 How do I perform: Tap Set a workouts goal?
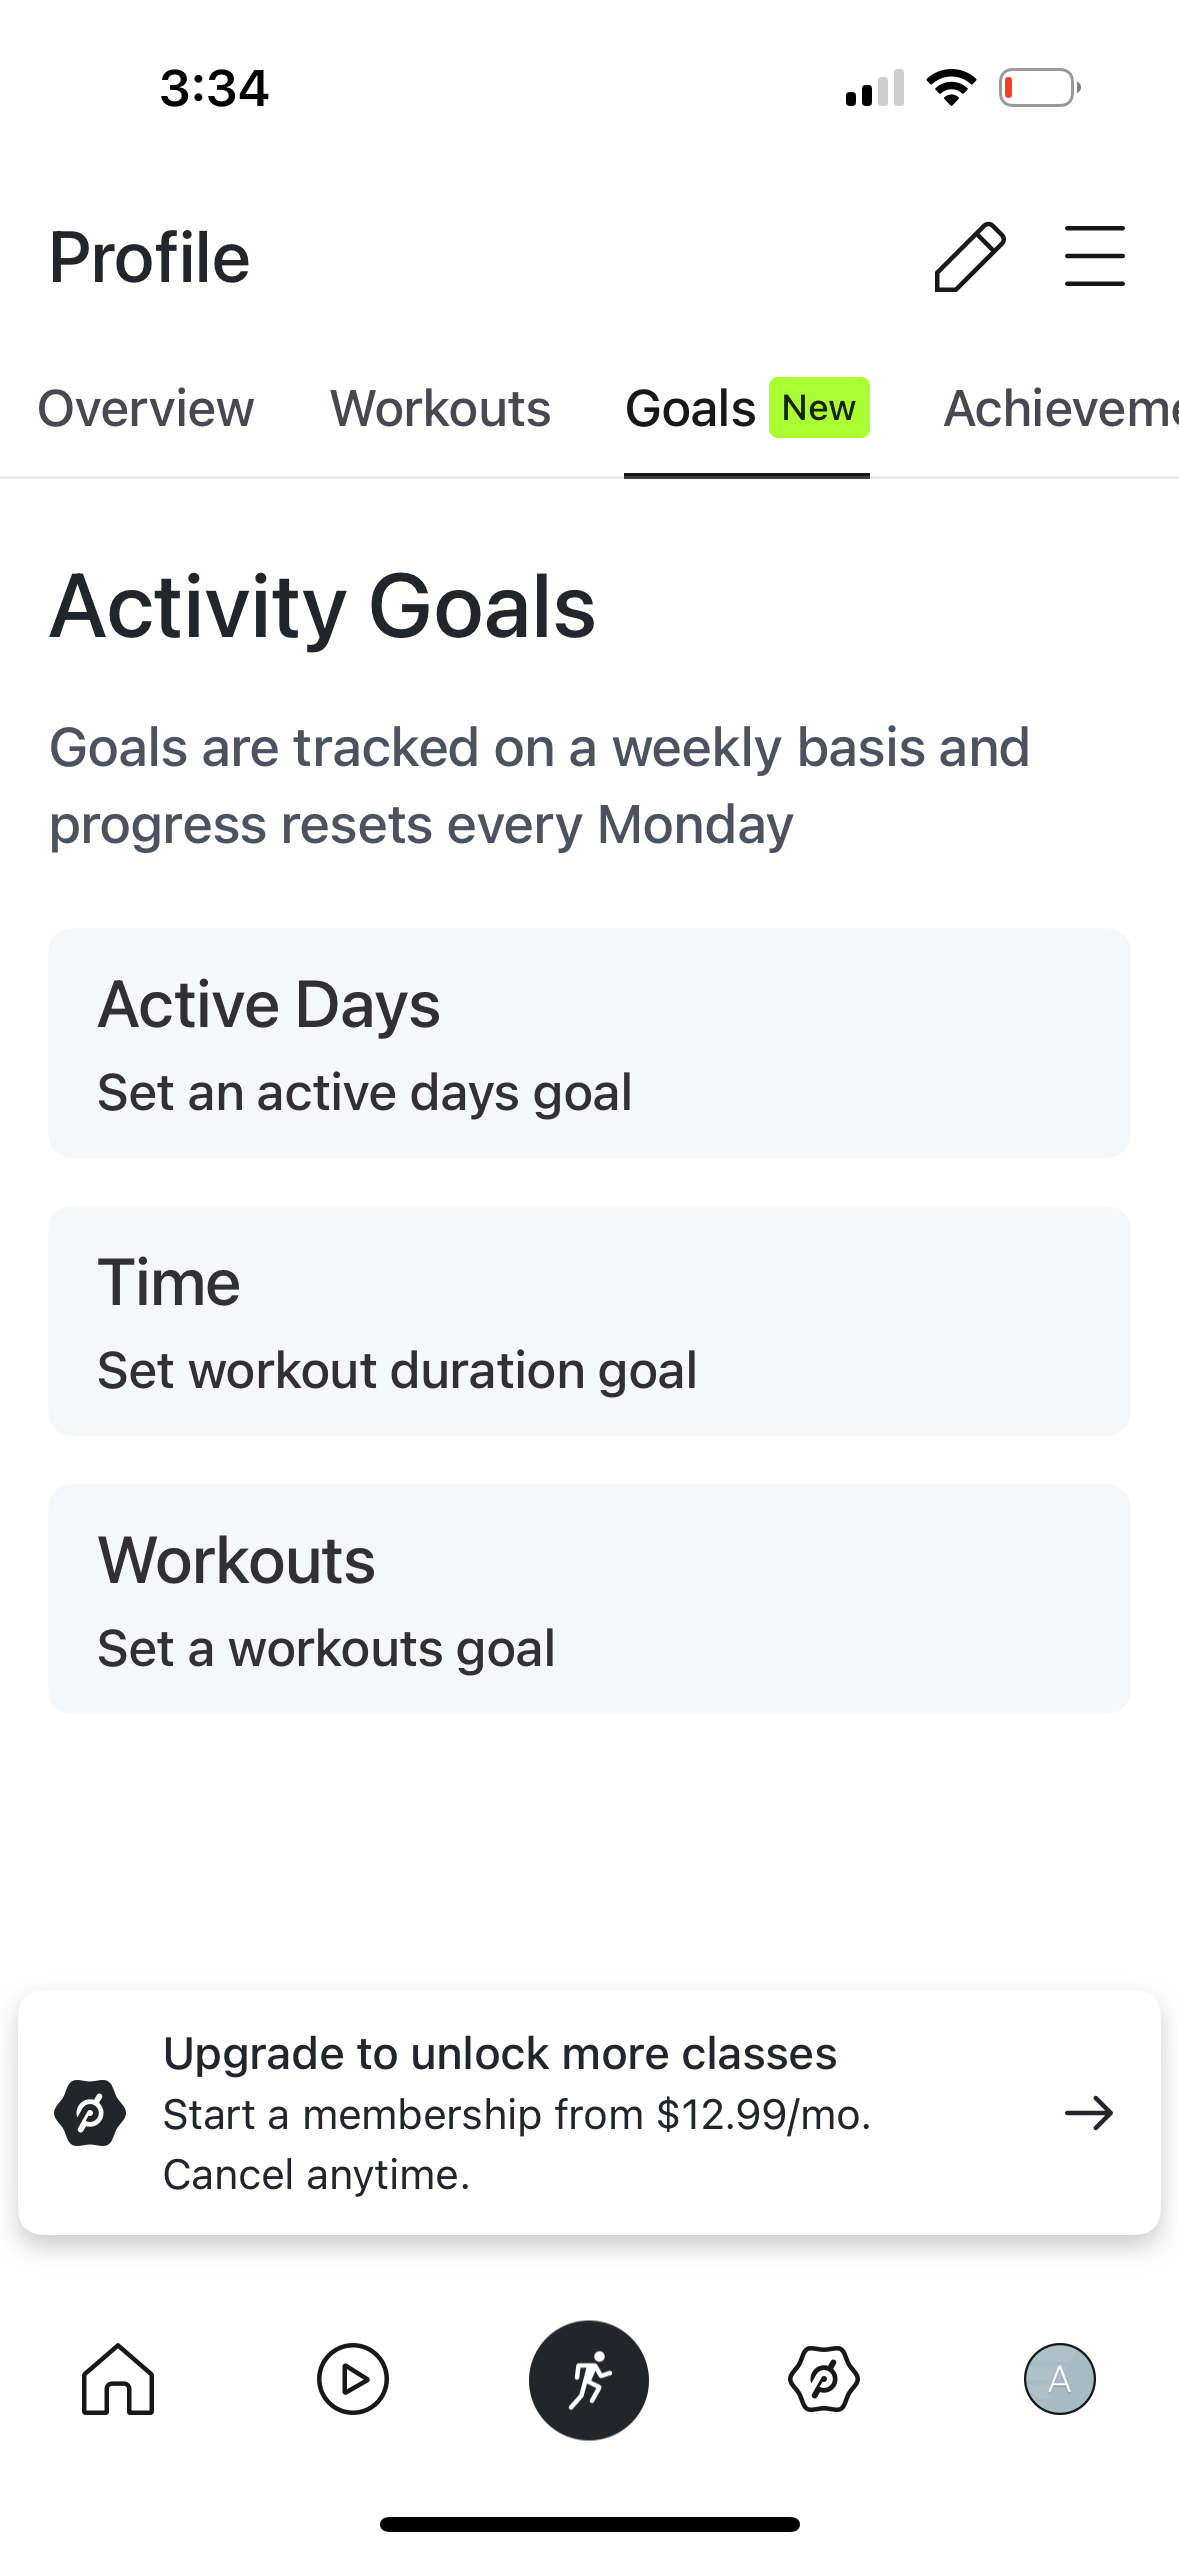point(589,1598)
